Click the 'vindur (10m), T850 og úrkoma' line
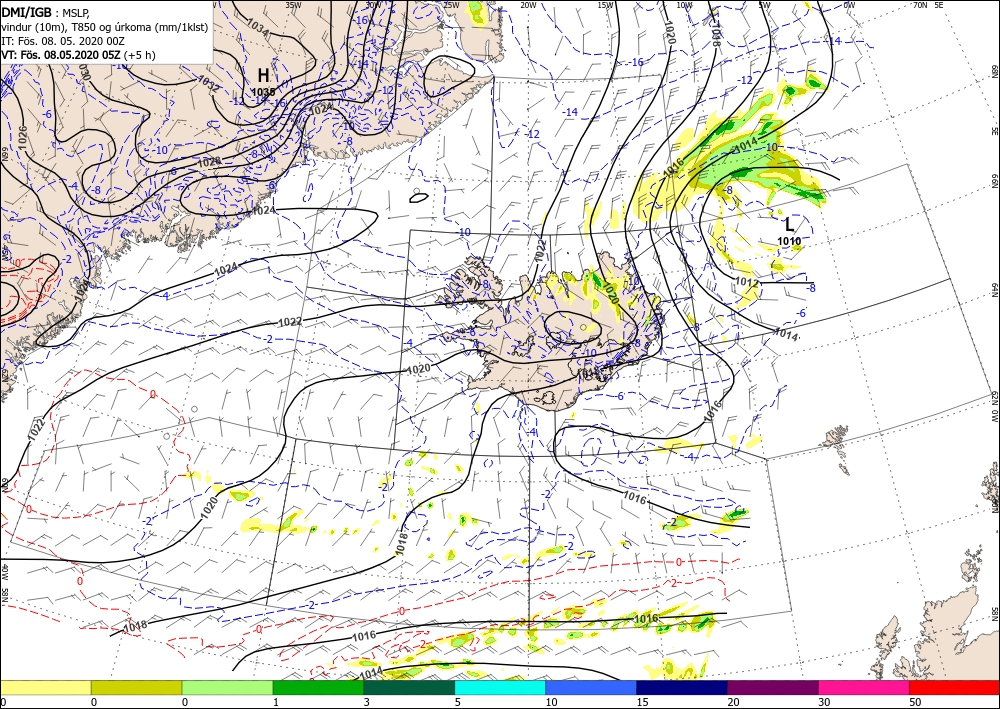 [105, 27]
